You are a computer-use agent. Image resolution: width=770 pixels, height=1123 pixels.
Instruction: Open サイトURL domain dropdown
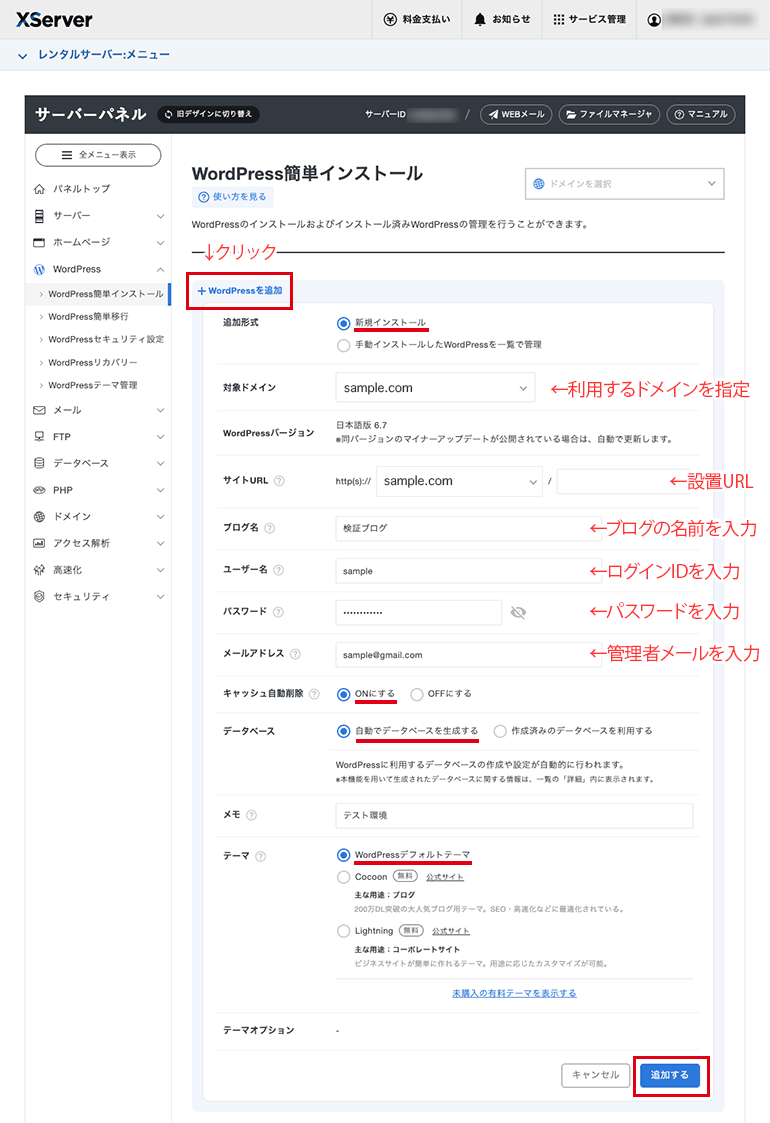pyautogui.click(x=460, y=481)
